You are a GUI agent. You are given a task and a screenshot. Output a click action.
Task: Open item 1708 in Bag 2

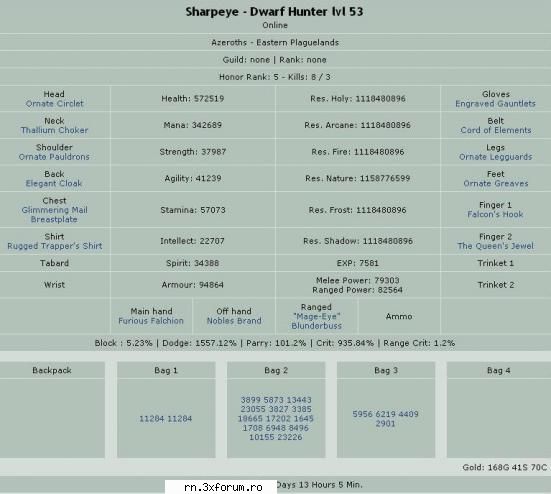(x=252, y=428)
